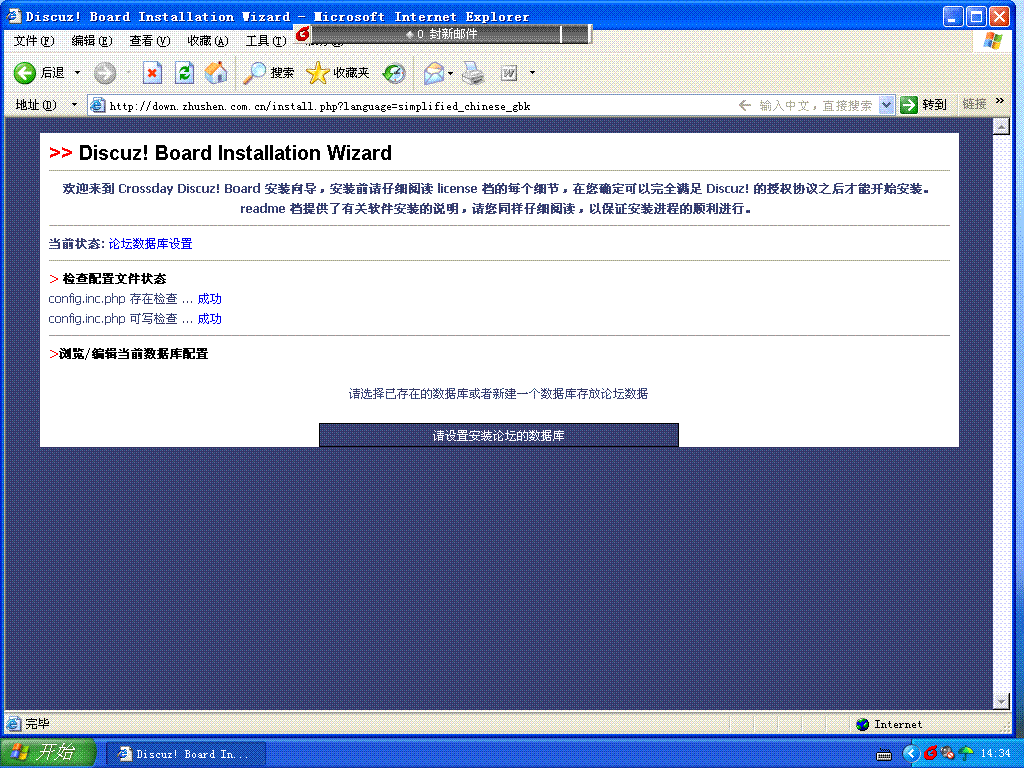The image size is (1024, 768).
Task: Open the IE system menu icon in title bar
Action: (14, 16)
